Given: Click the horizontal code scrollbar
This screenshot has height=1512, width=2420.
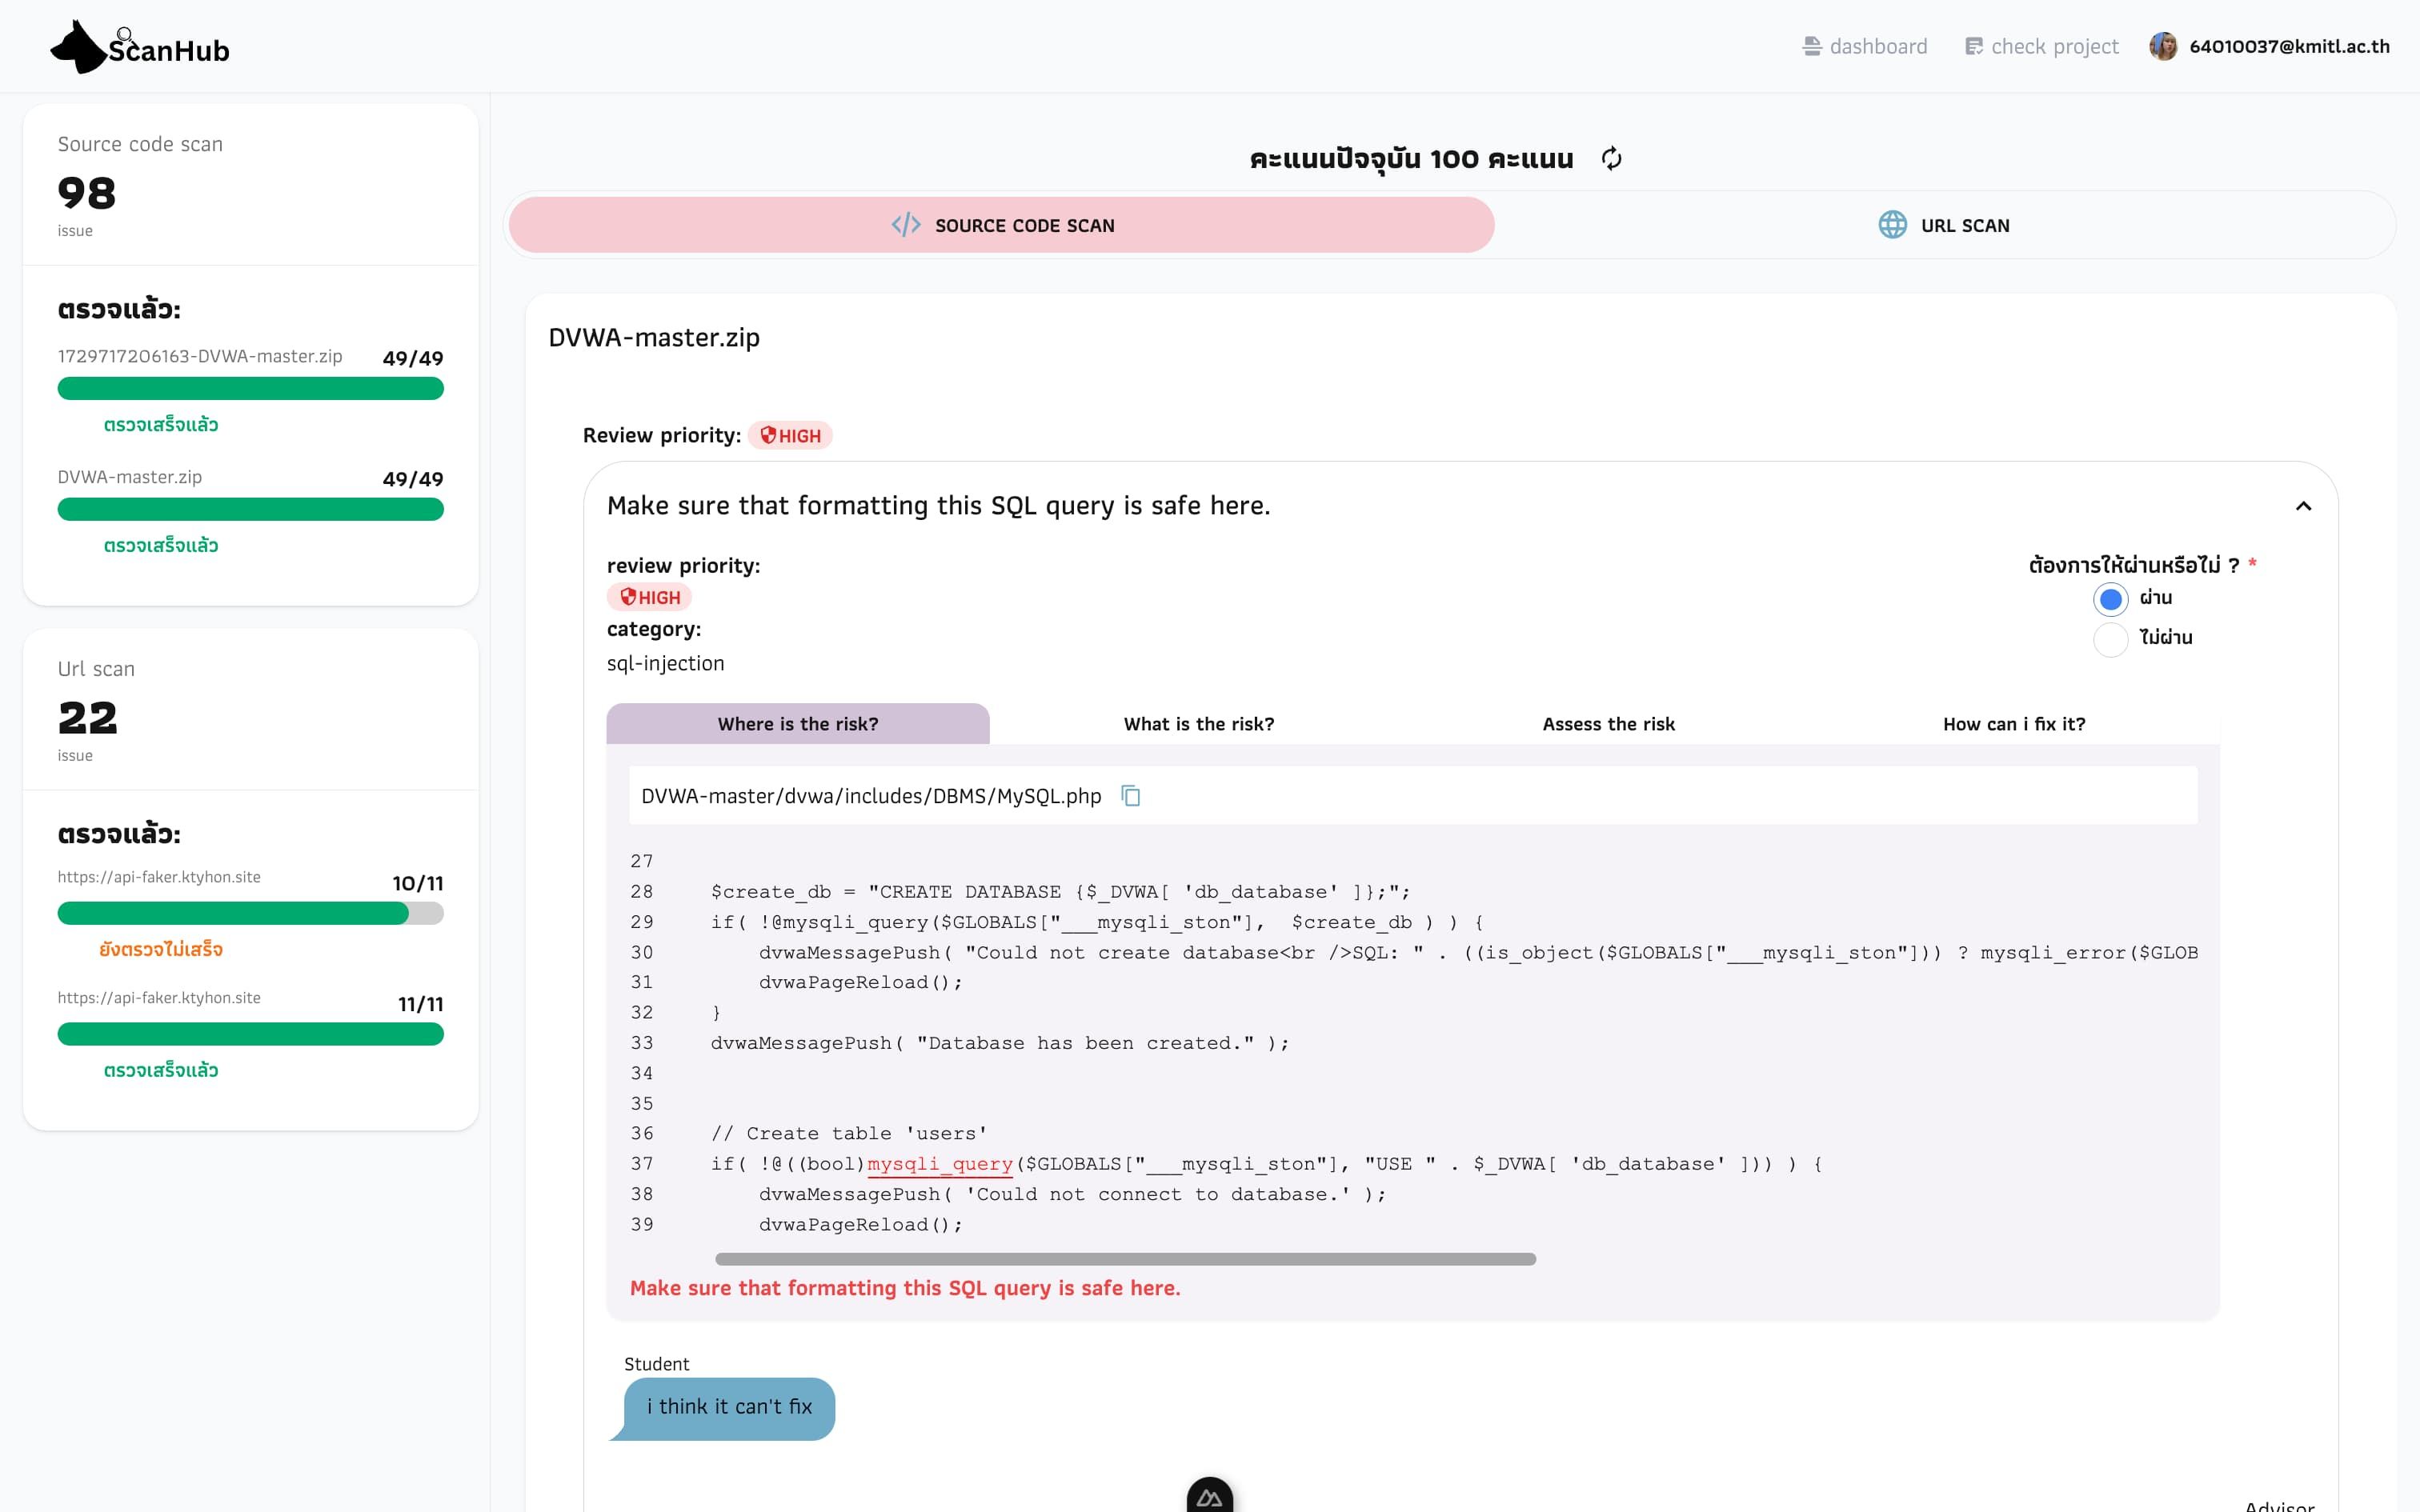Looking at the screenshot, I should point(1125,1259).
